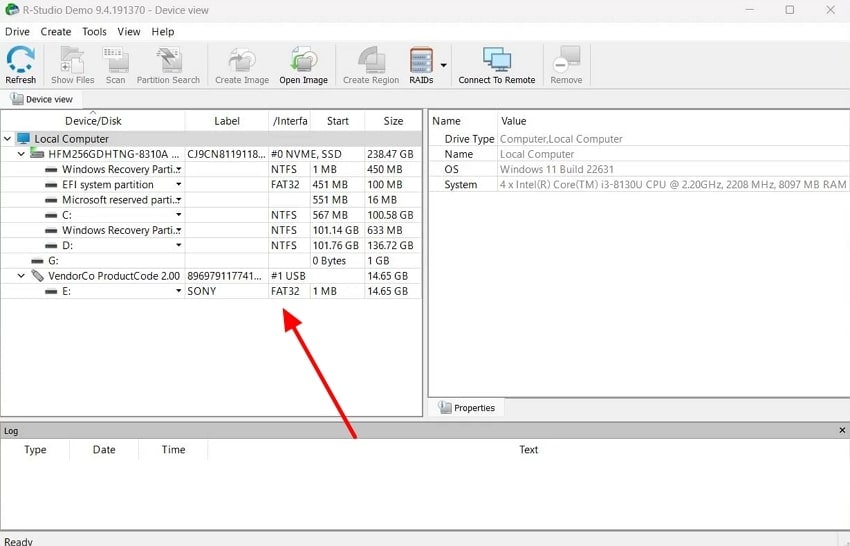This screenshot has height=546, width=850.
Task: Select the '#1 USB' interface cell
Action: tap(289, 276)
